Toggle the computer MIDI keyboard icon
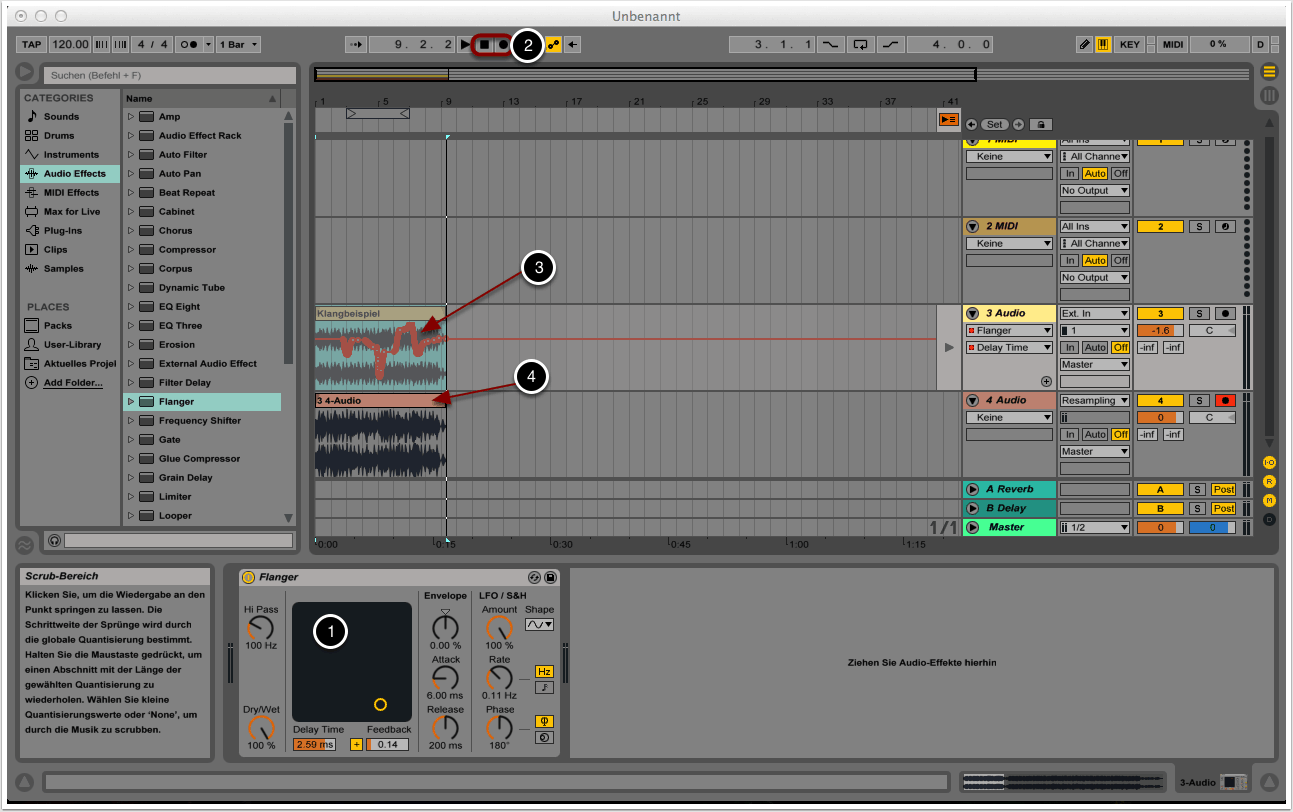Image resolution: width=1293 pixels, height=812 pixels. coord(1103,44)
